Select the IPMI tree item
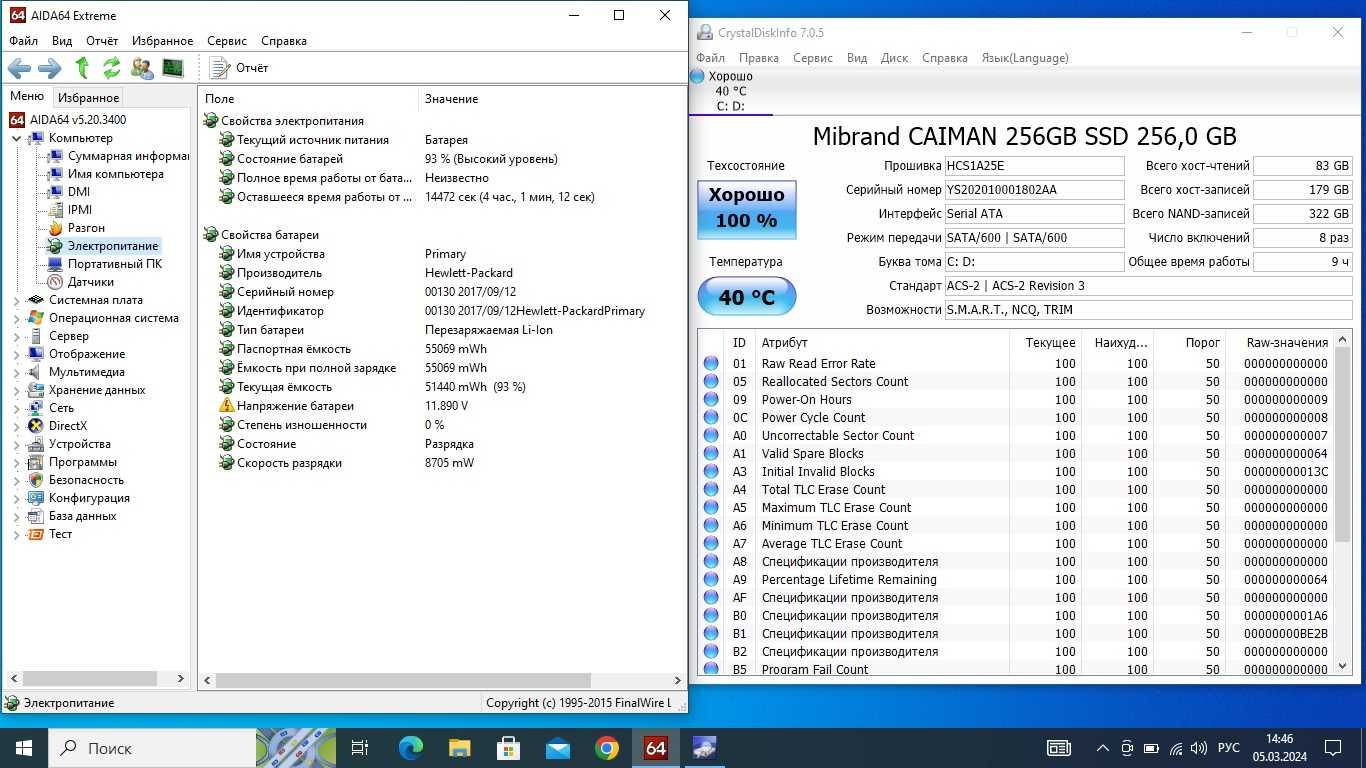Image resolution: width=1366 pixels, height=768 pixels. coord(80,210)
